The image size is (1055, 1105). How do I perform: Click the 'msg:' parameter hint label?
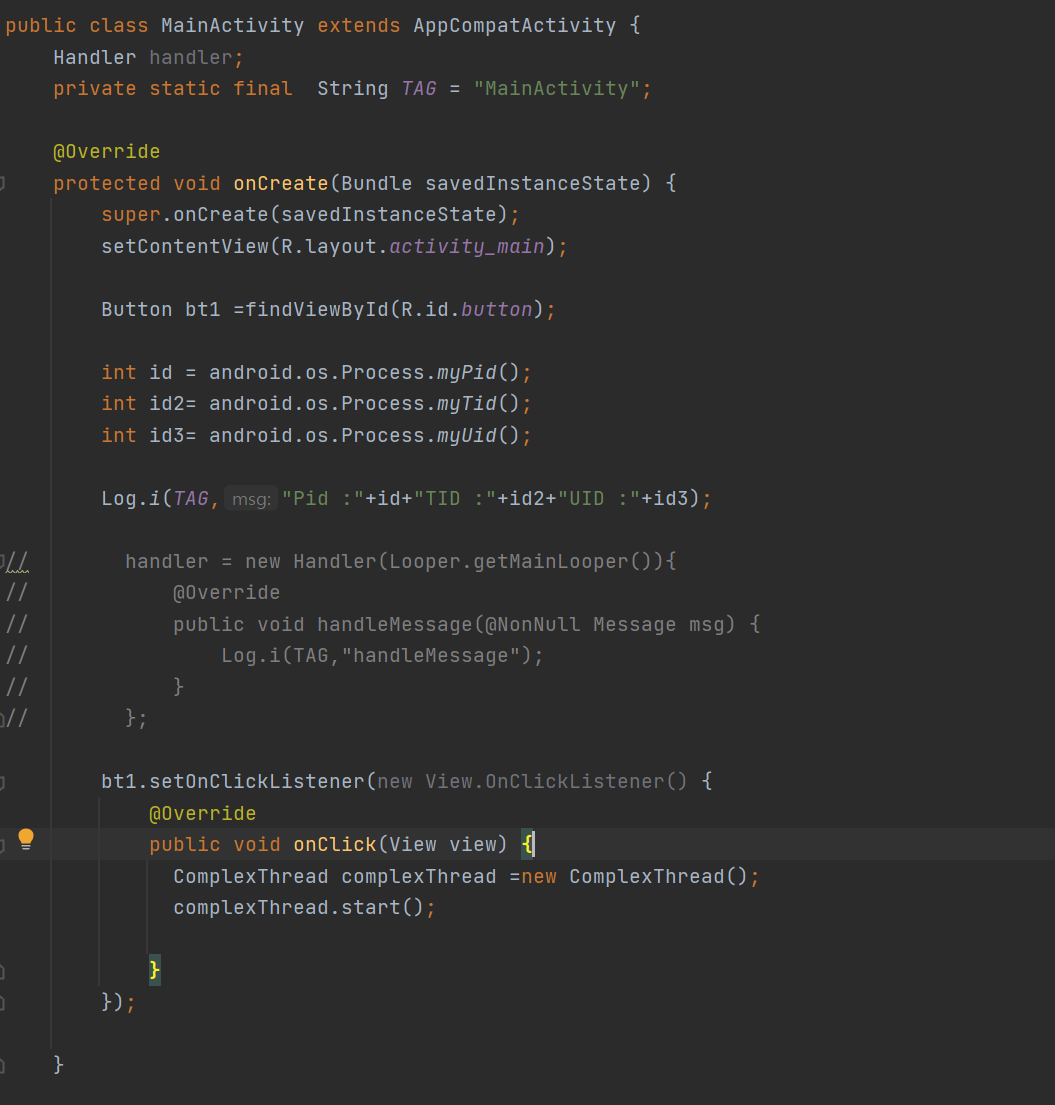click(251, 499)
